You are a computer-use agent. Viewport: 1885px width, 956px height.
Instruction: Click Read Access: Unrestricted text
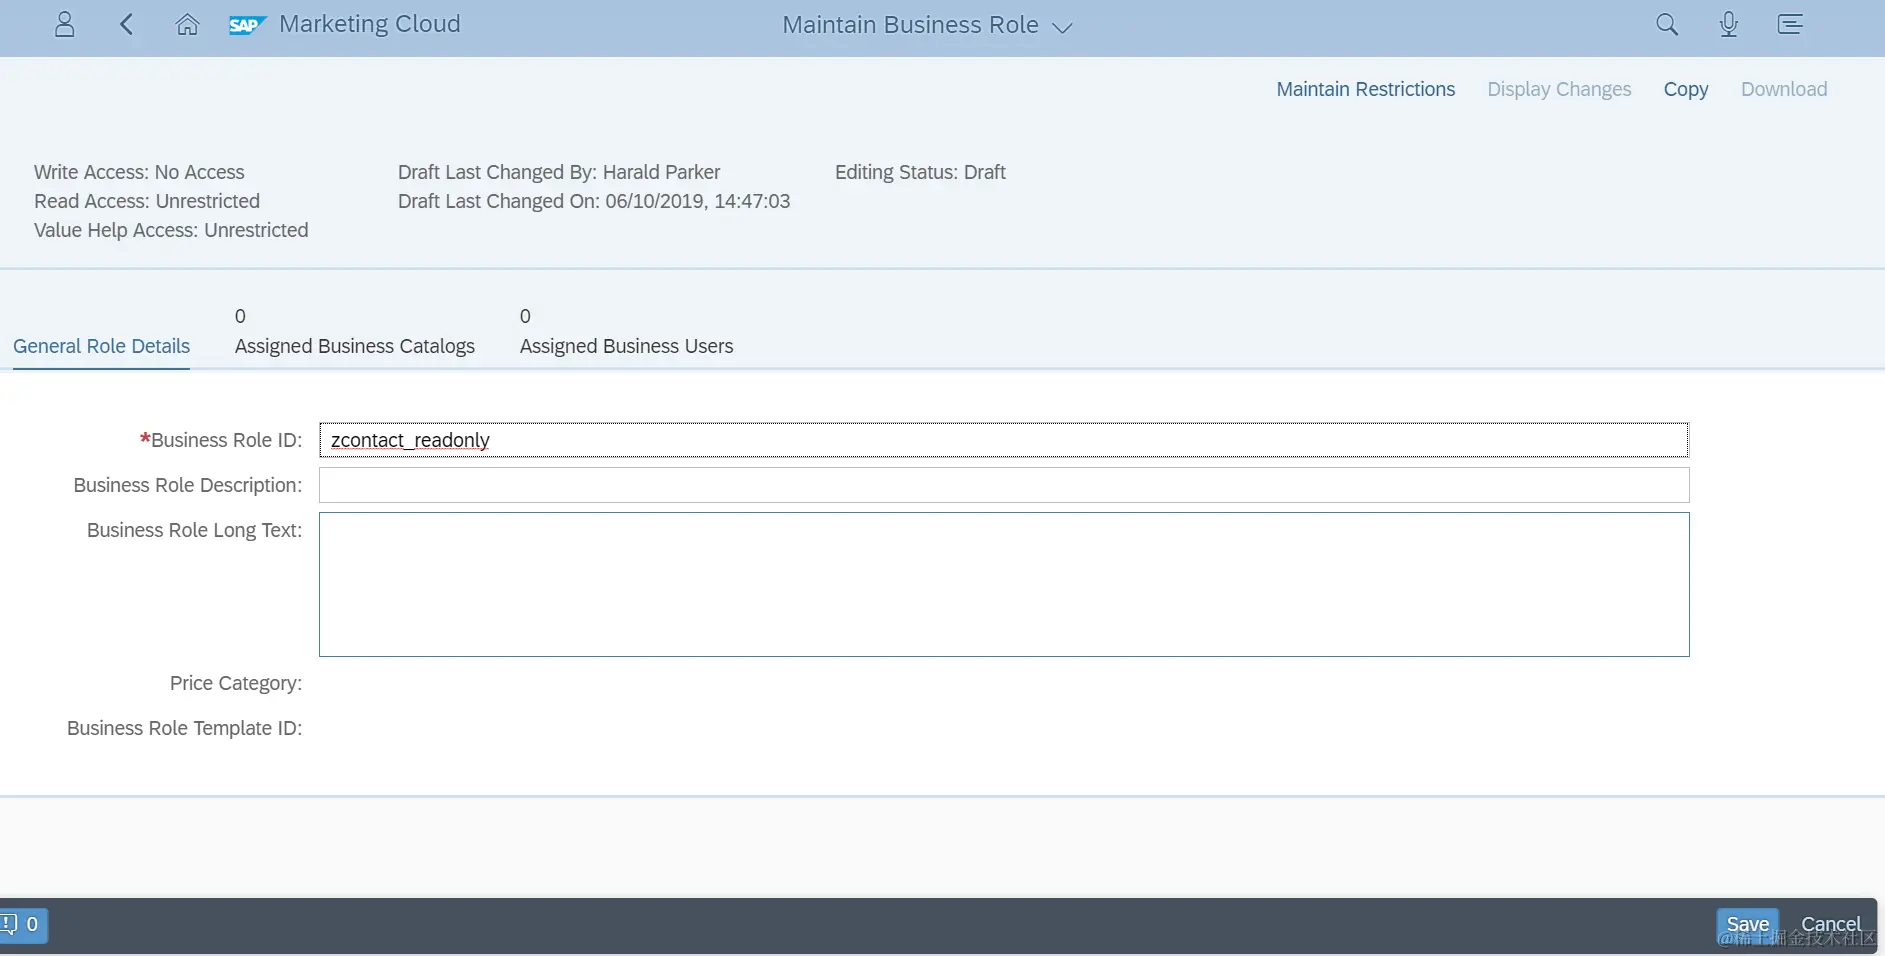pyautogui.click(x=147, y=201)
